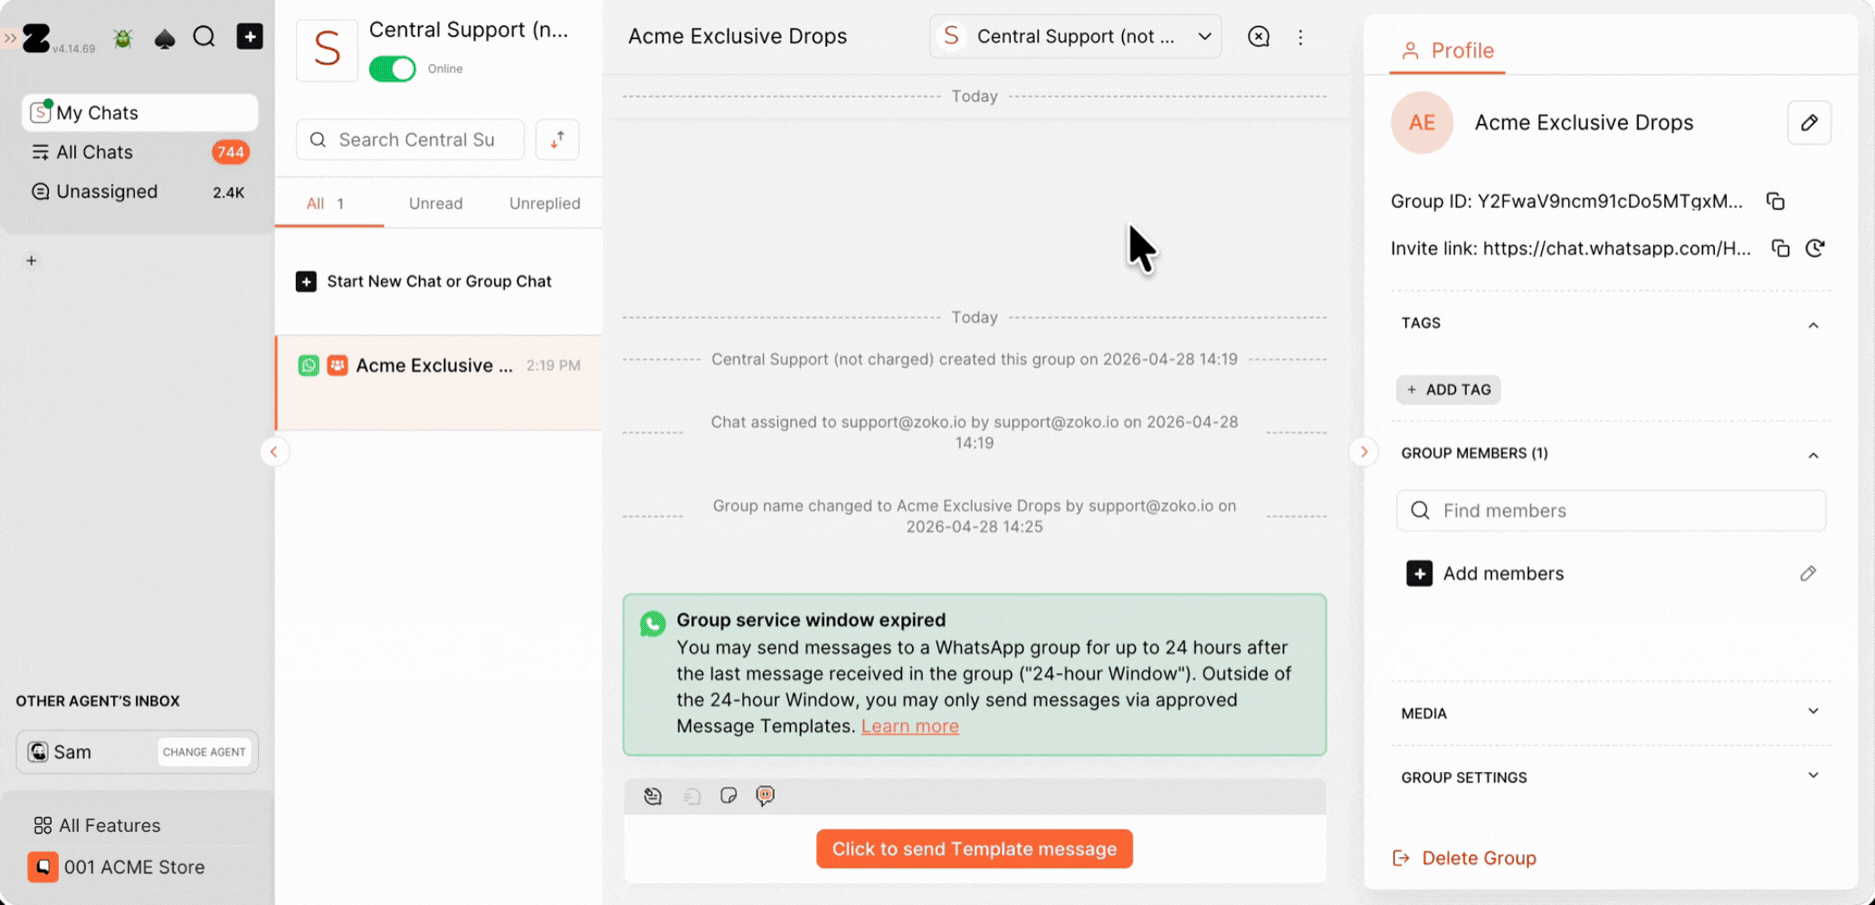Click the Find members search field
The width and height of the screenshot is (1875, 905).
[x=1611, y=511]
